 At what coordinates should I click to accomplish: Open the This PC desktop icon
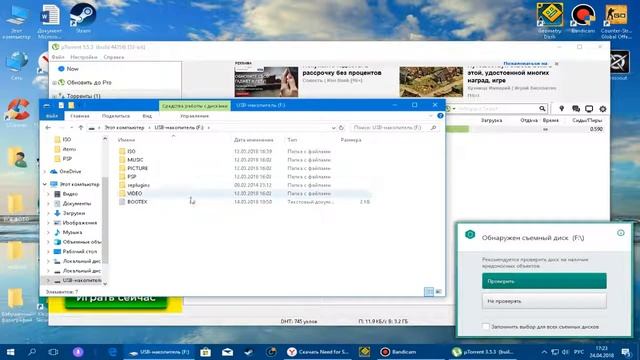click(x=16, y=22)
